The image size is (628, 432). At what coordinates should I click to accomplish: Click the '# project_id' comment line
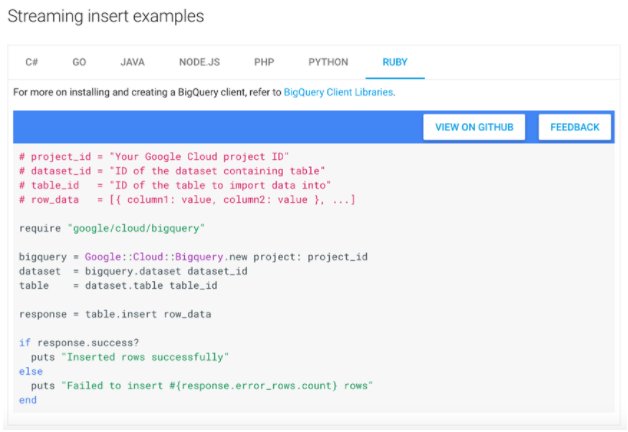point(154,157)
